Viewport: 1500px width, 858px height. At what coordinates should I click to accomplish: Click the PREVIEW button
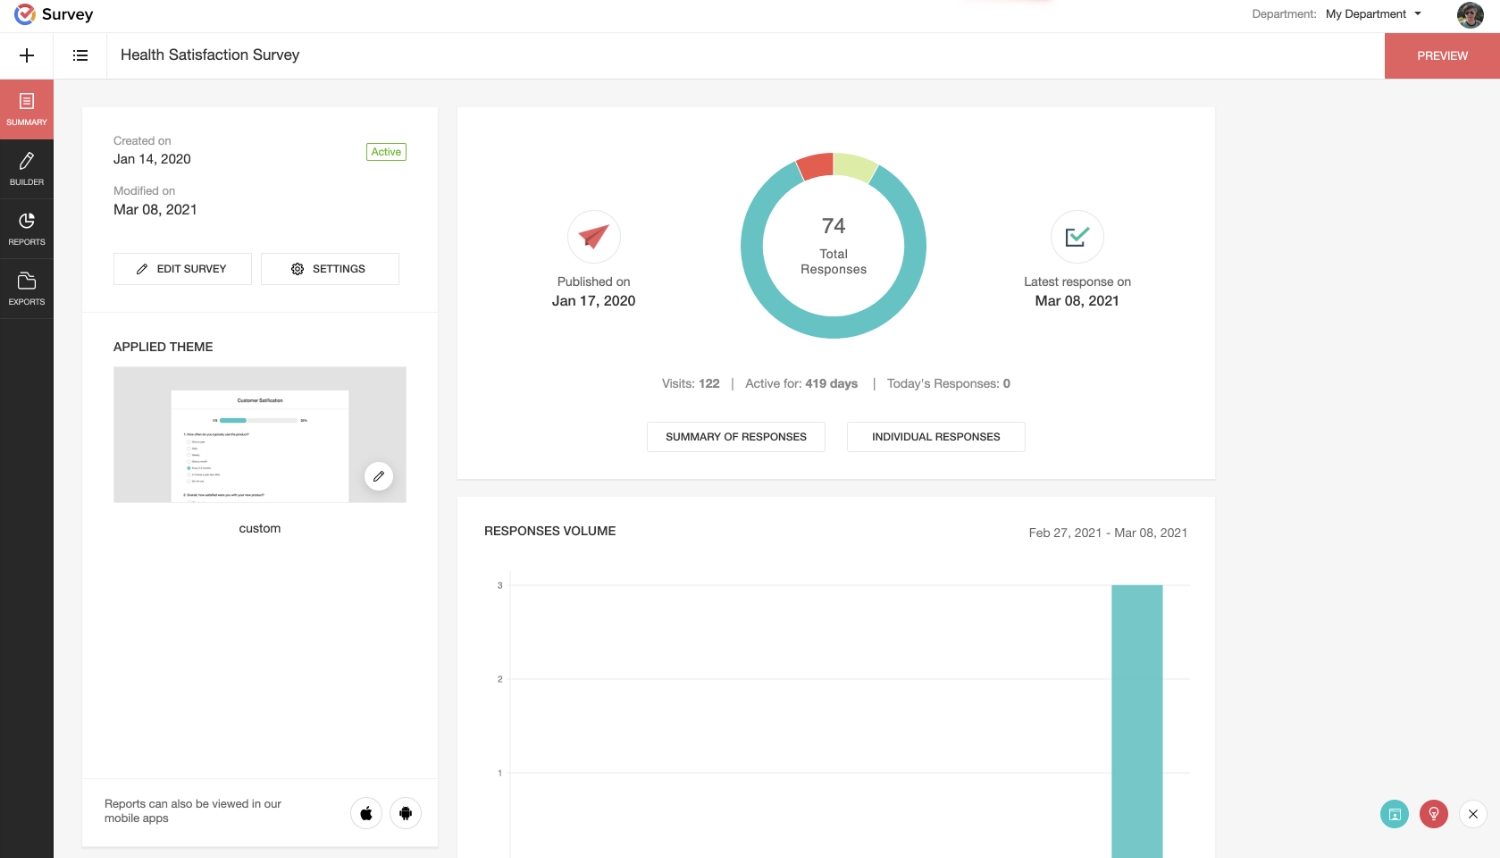click(1442, 56)
